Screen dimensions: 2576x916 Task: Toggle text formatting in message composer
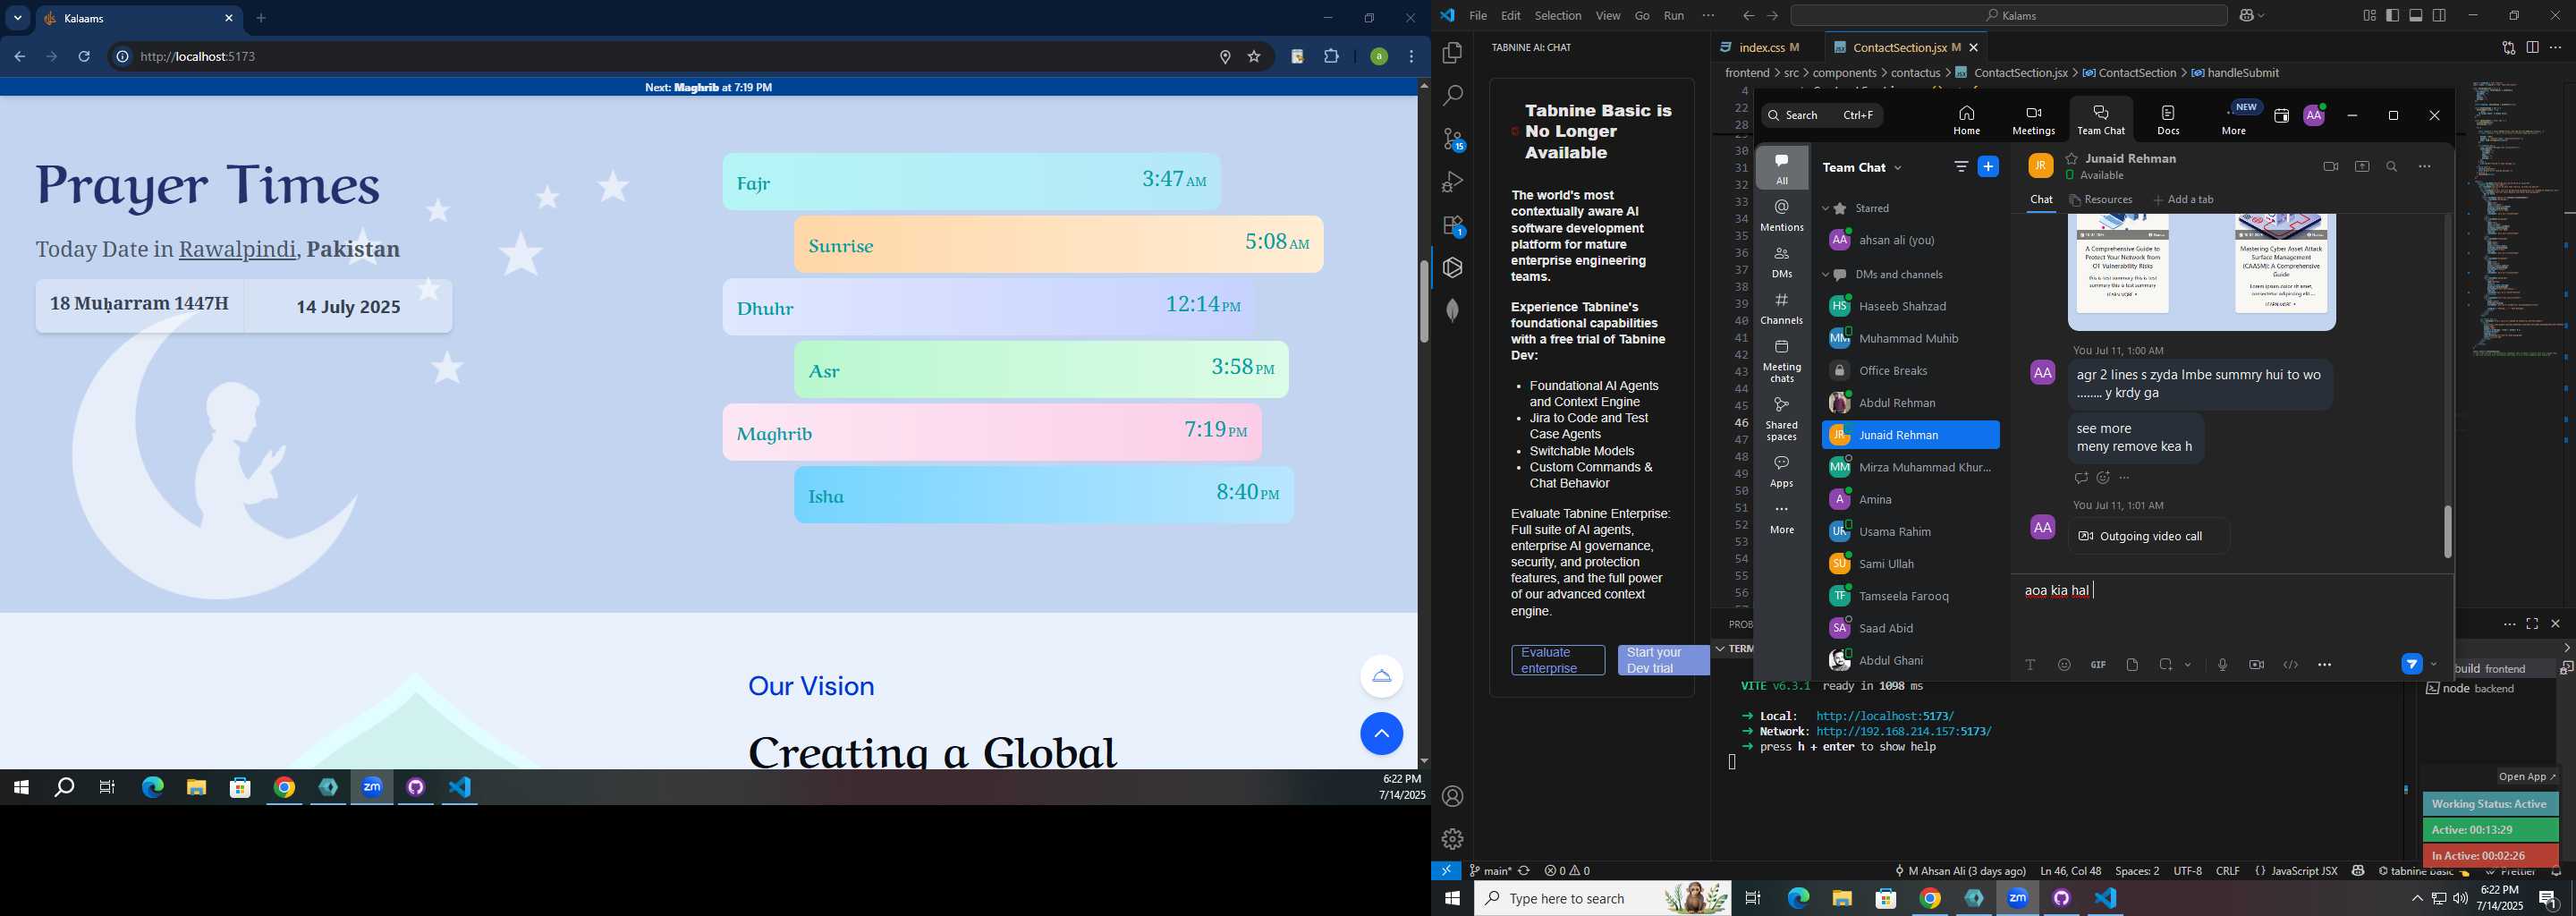tap(2030, 665)
